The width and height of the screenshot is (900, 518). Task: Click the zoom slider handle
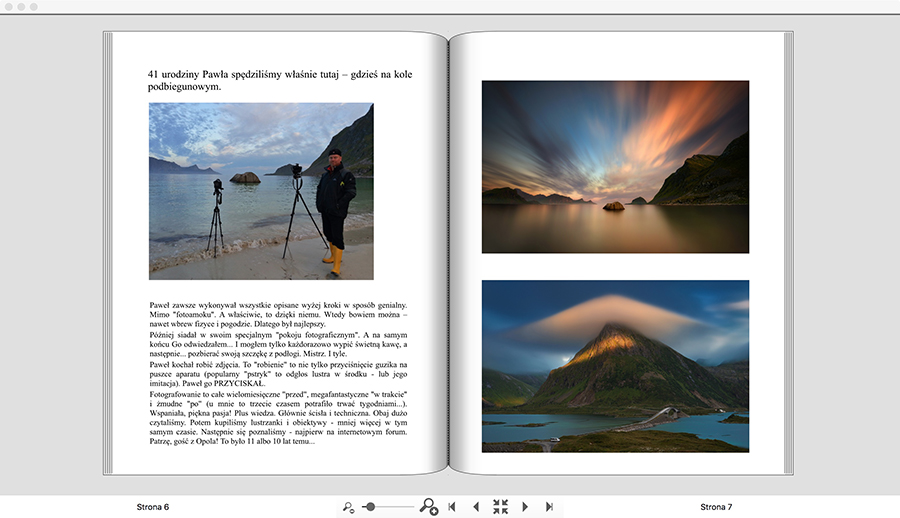[370, 507]
